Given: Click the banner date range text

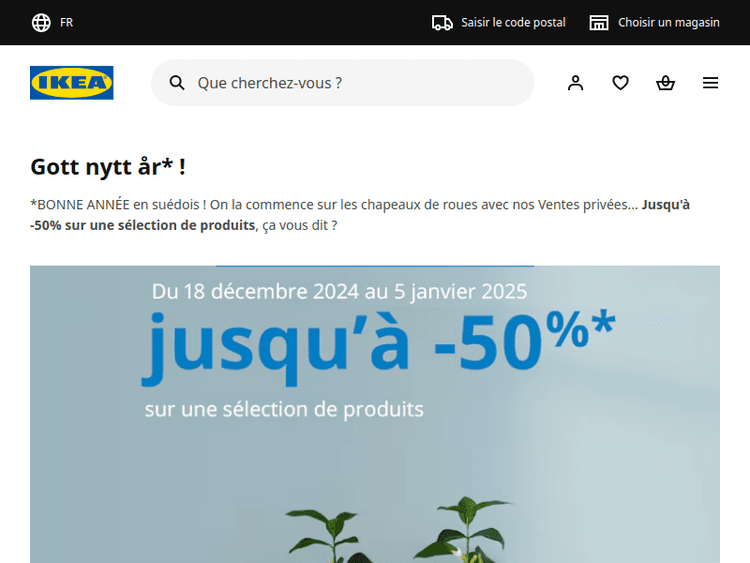Looking at the screenshot, I should pyautogui.click(x=339, y=291).
